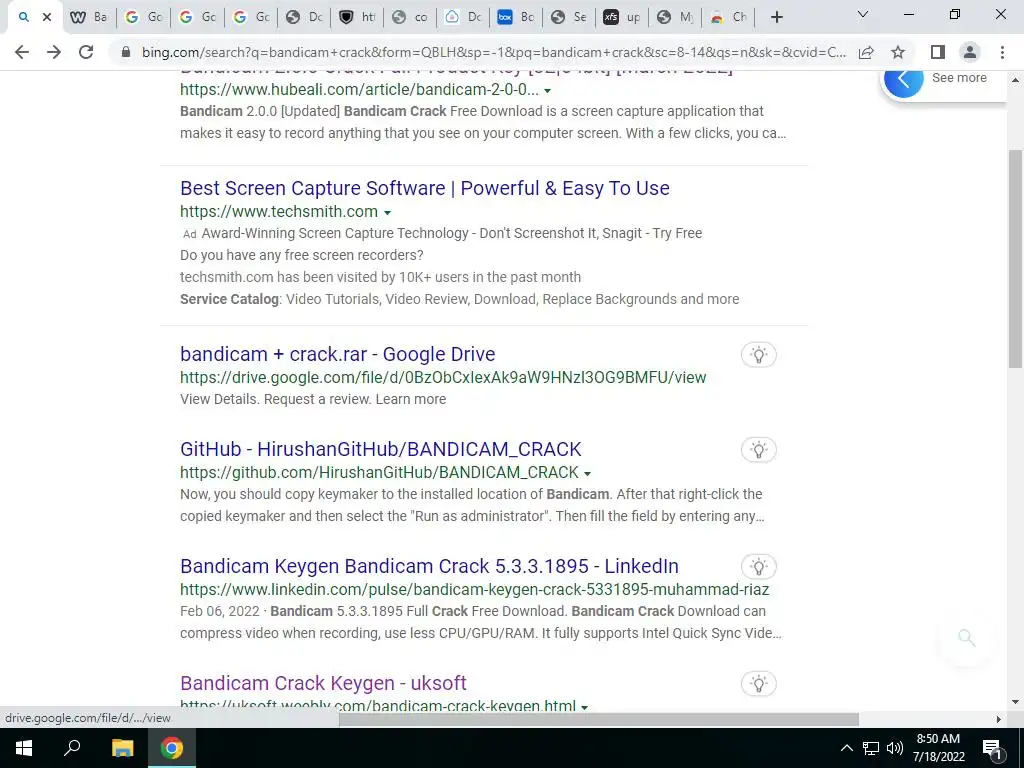Click scroll down arrow on vertical scrollbar
This screenshot has width=1024, height=768.
click(x=1015, y=702)
